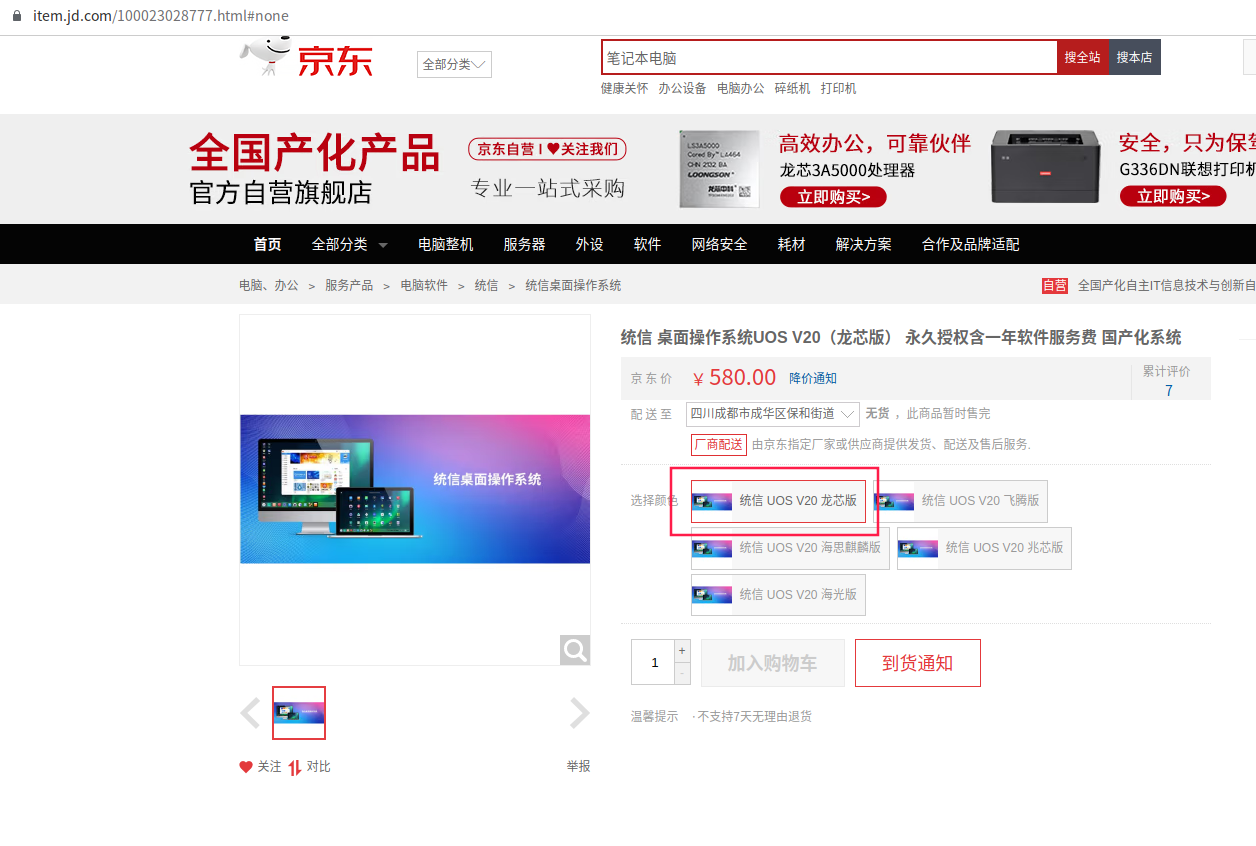Viewport: 1256px width, 846px height.
Task: Click the 搜全站 search button
Action: tap(1083, 58)
